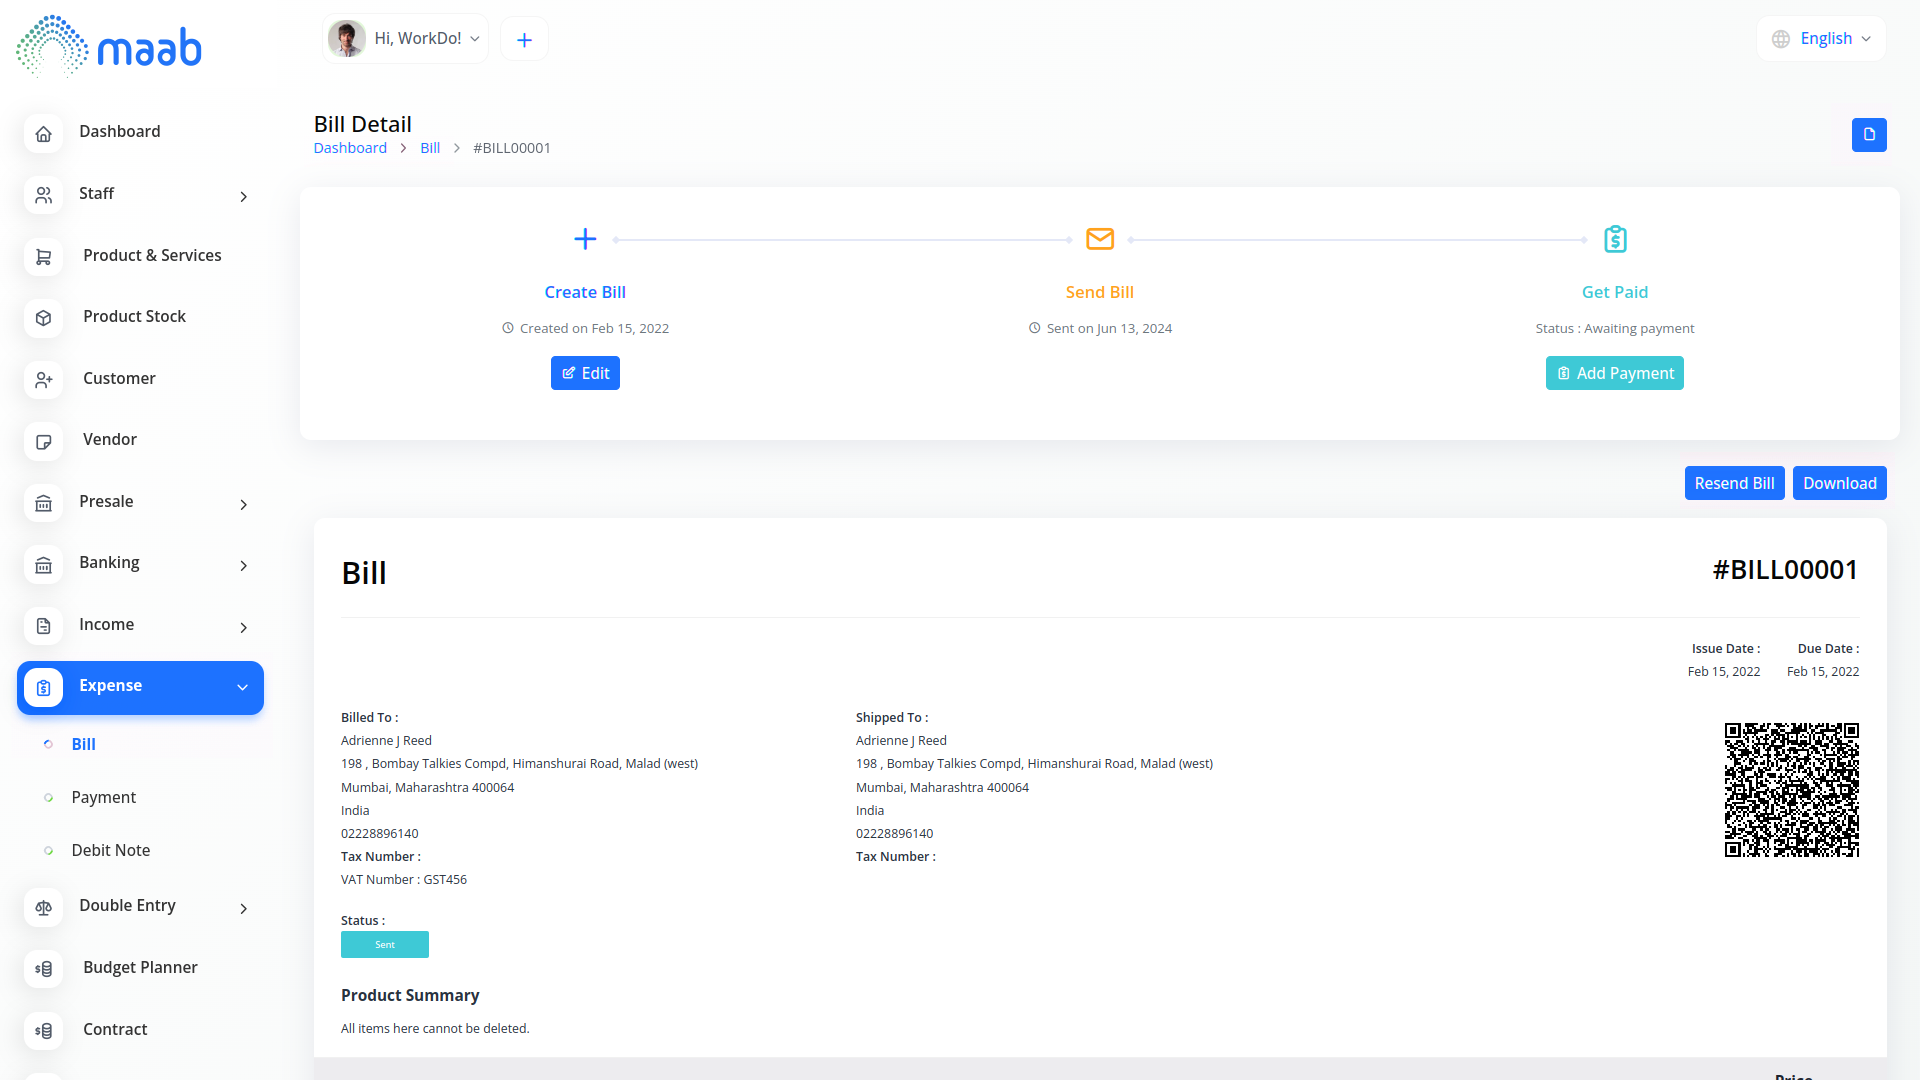Click the Dashboard home icon in sidebar

[43, 133]
